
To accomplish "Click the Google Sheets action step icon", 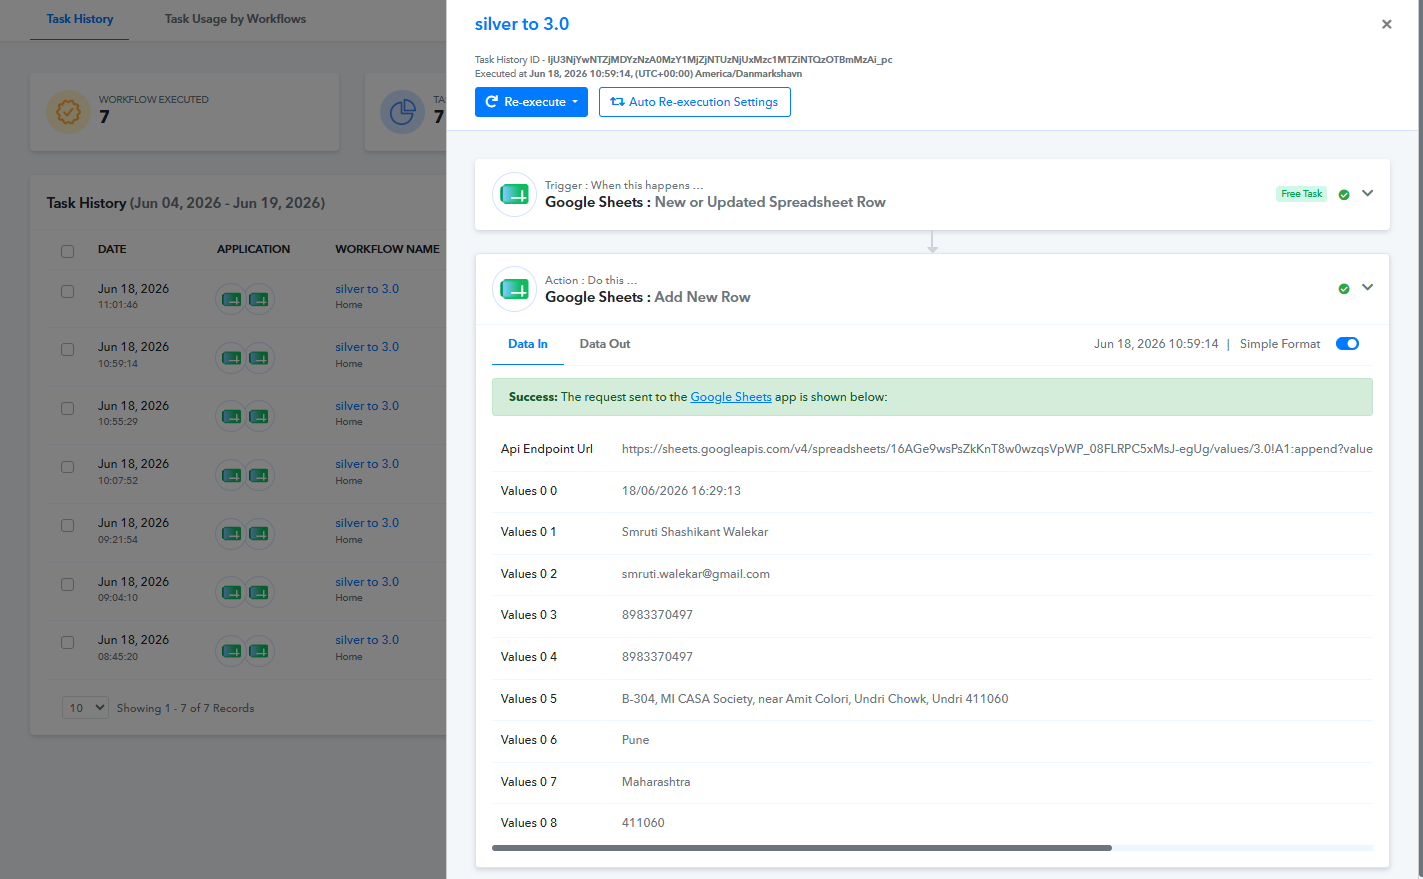I will coord(514,289).
